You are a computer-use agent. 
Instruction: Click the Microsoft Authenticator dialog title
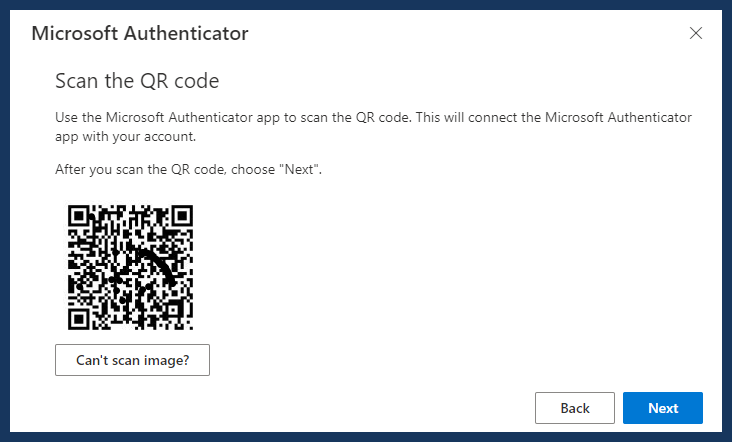140,34
